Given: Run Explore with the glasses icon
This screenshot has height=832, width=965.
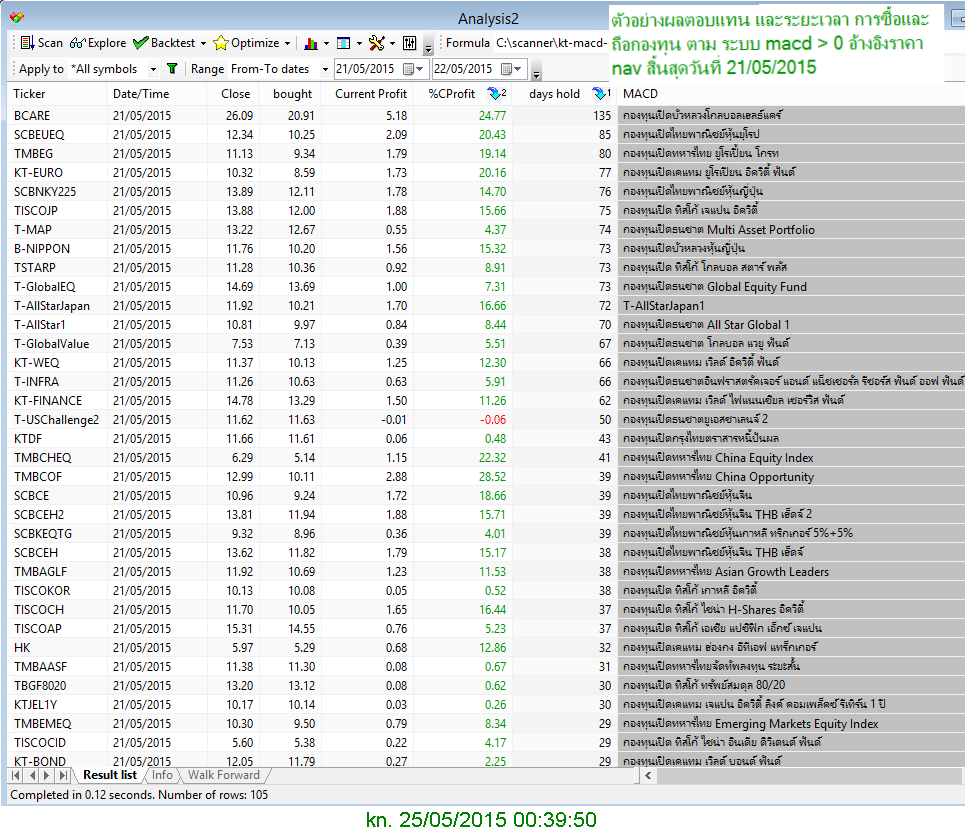Looking at the screenshot, I should (98, 42).
